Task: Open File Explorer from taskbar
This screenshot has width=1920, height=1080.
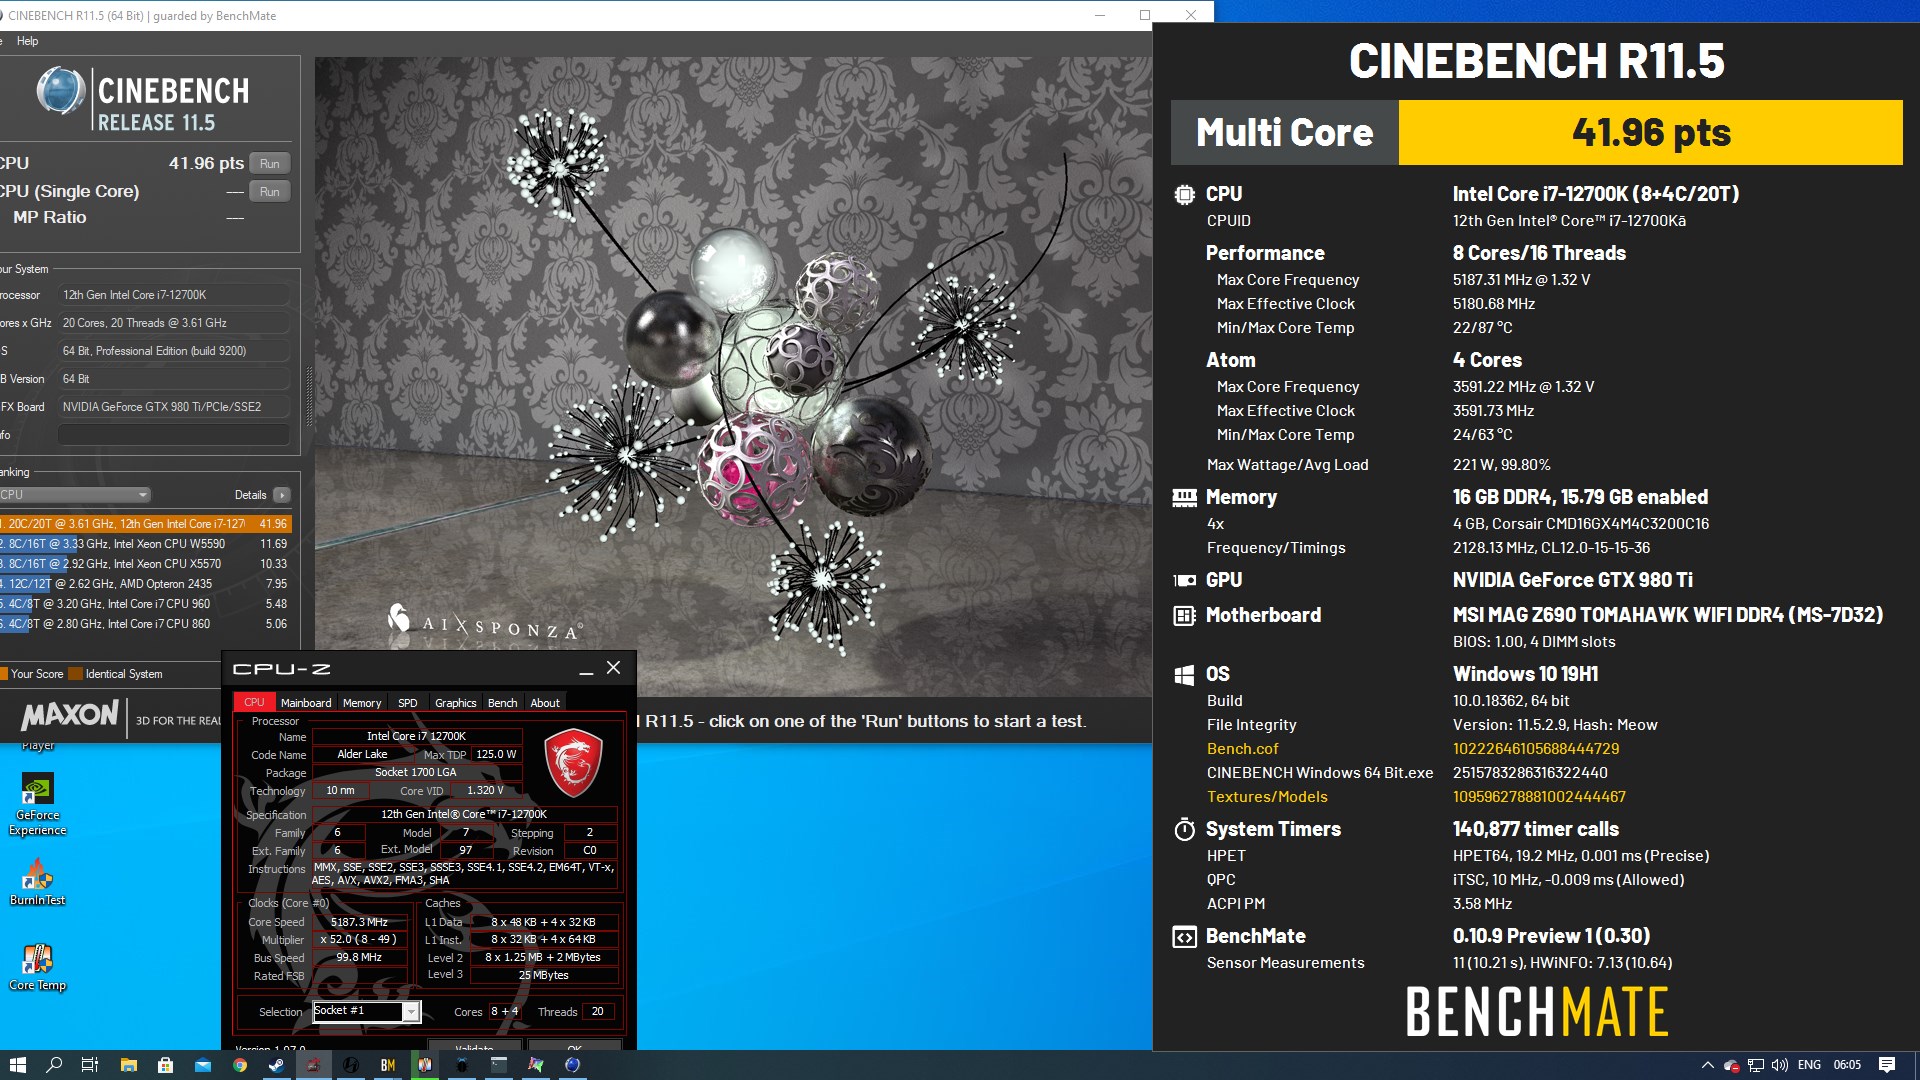Action: [x=128, y=1065]
